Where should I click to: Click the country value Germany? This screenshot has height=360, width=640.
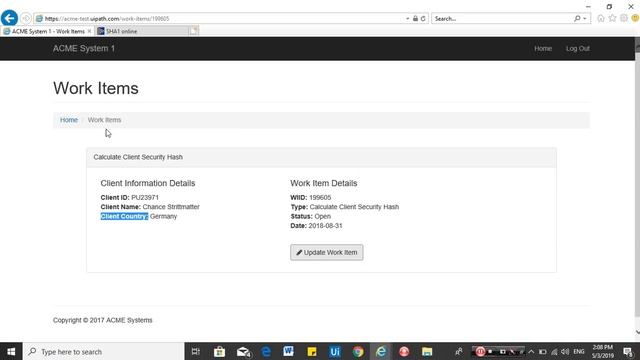163,216
